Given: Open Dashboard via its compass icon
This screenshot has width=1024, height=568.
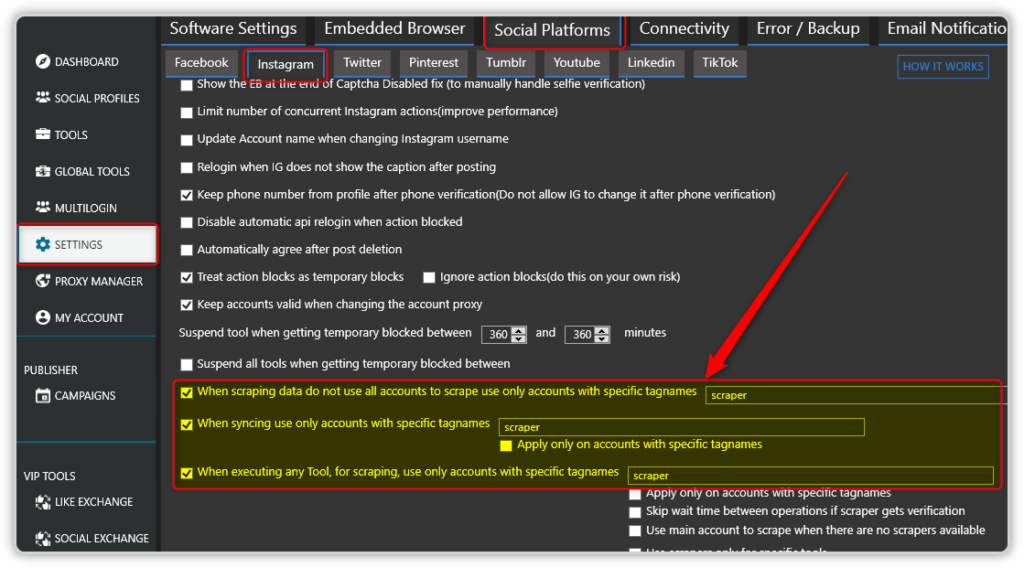Looking at the screenshot, I should pos(43,62).
